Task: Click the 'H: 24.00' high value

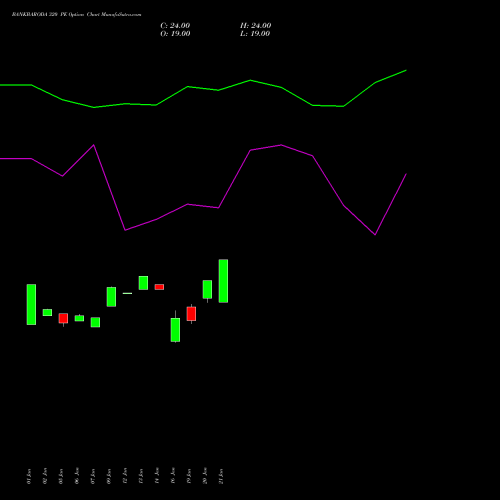Action: pos(255,26)
